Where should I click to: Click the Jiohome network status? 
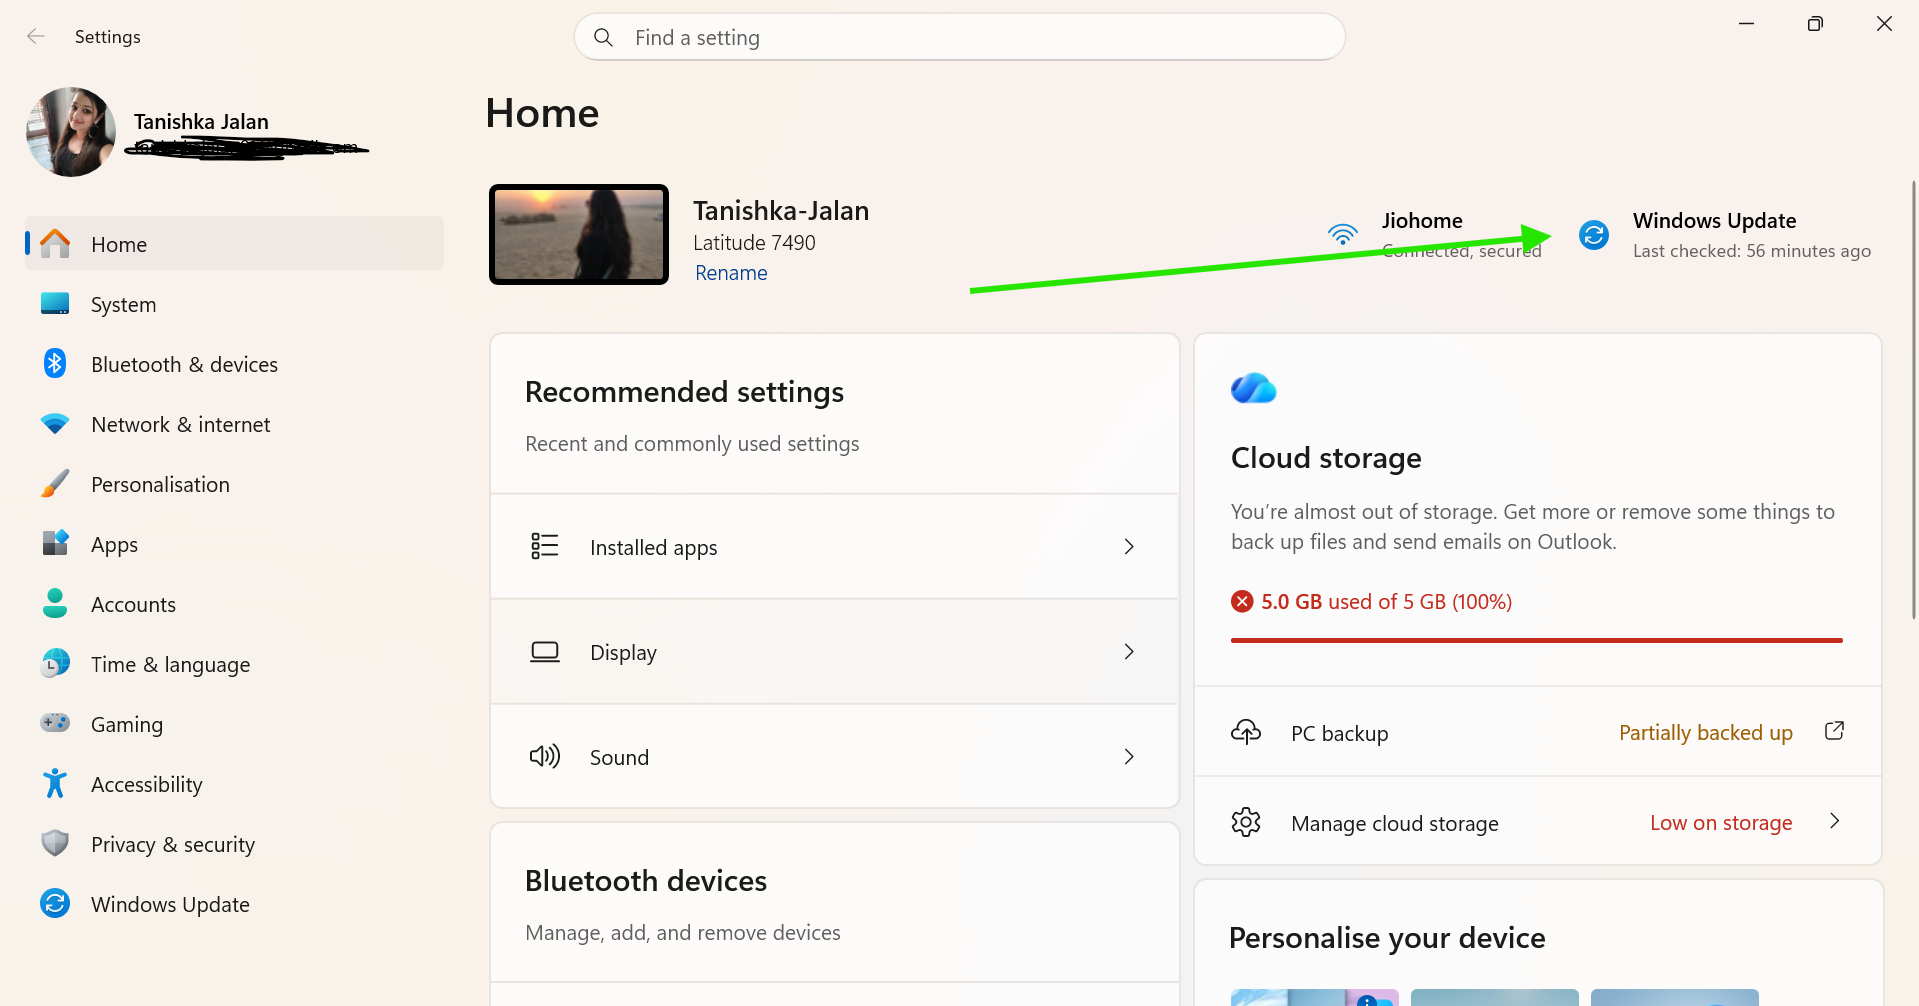coord(1434,235)
